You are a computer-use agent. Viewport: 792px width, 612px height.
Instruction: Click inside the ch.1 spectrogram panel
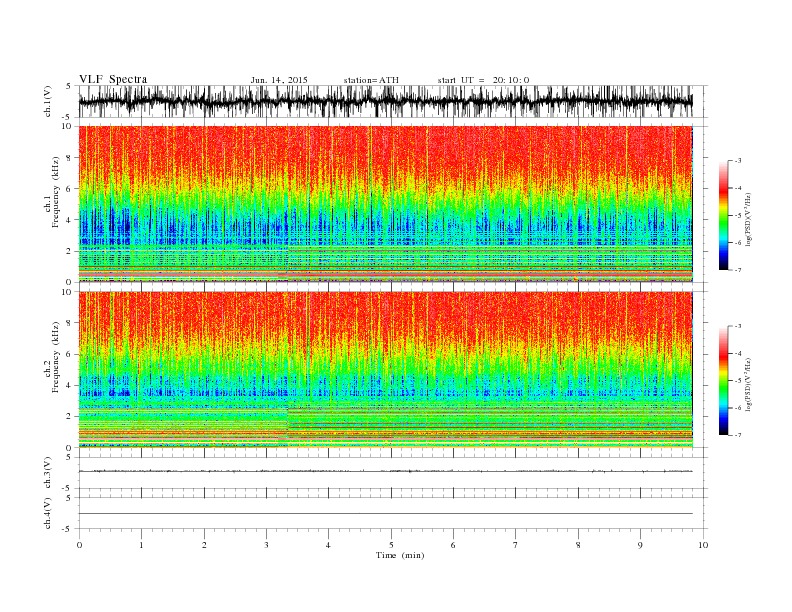(385, 204)
